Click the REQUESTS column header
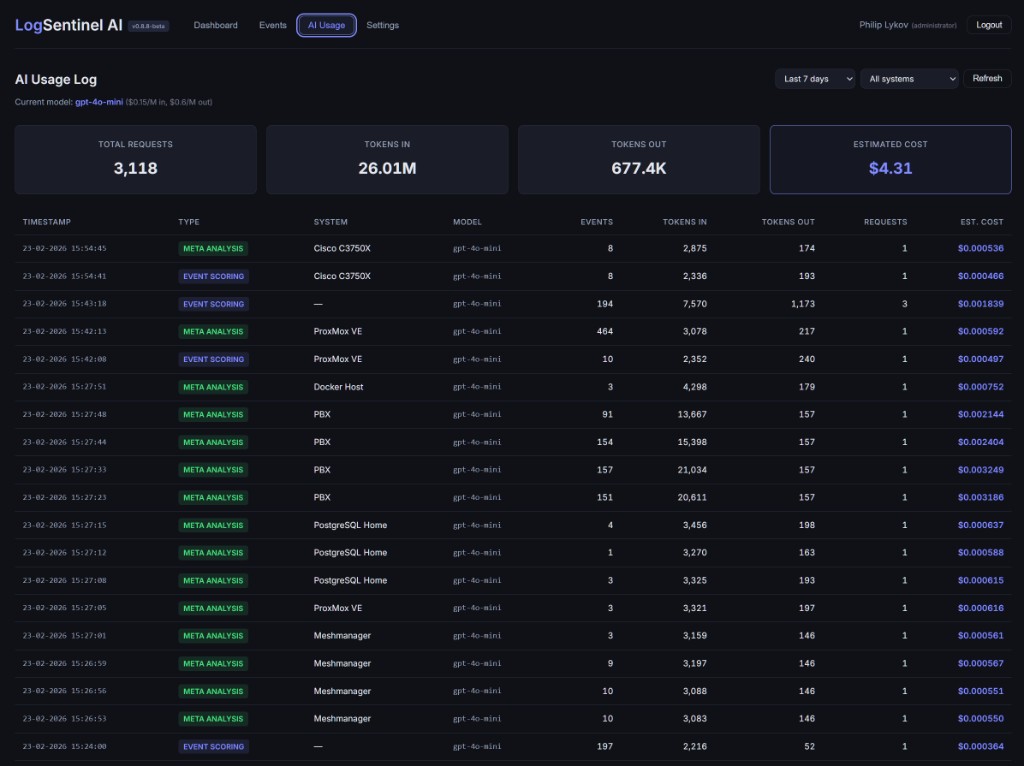 pos(885,222)
